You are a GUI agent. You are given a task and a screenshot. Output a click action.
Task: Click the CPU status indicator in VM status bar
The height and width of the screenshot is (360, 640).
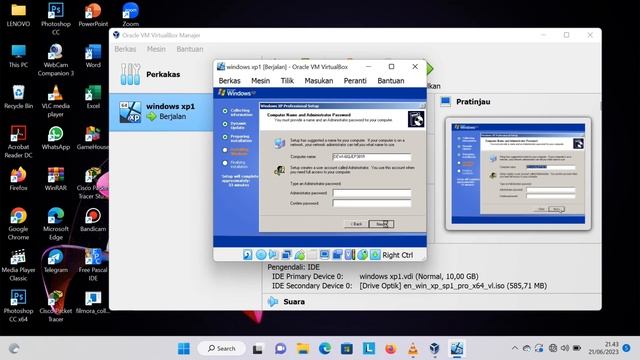click(x=350, y=255)
